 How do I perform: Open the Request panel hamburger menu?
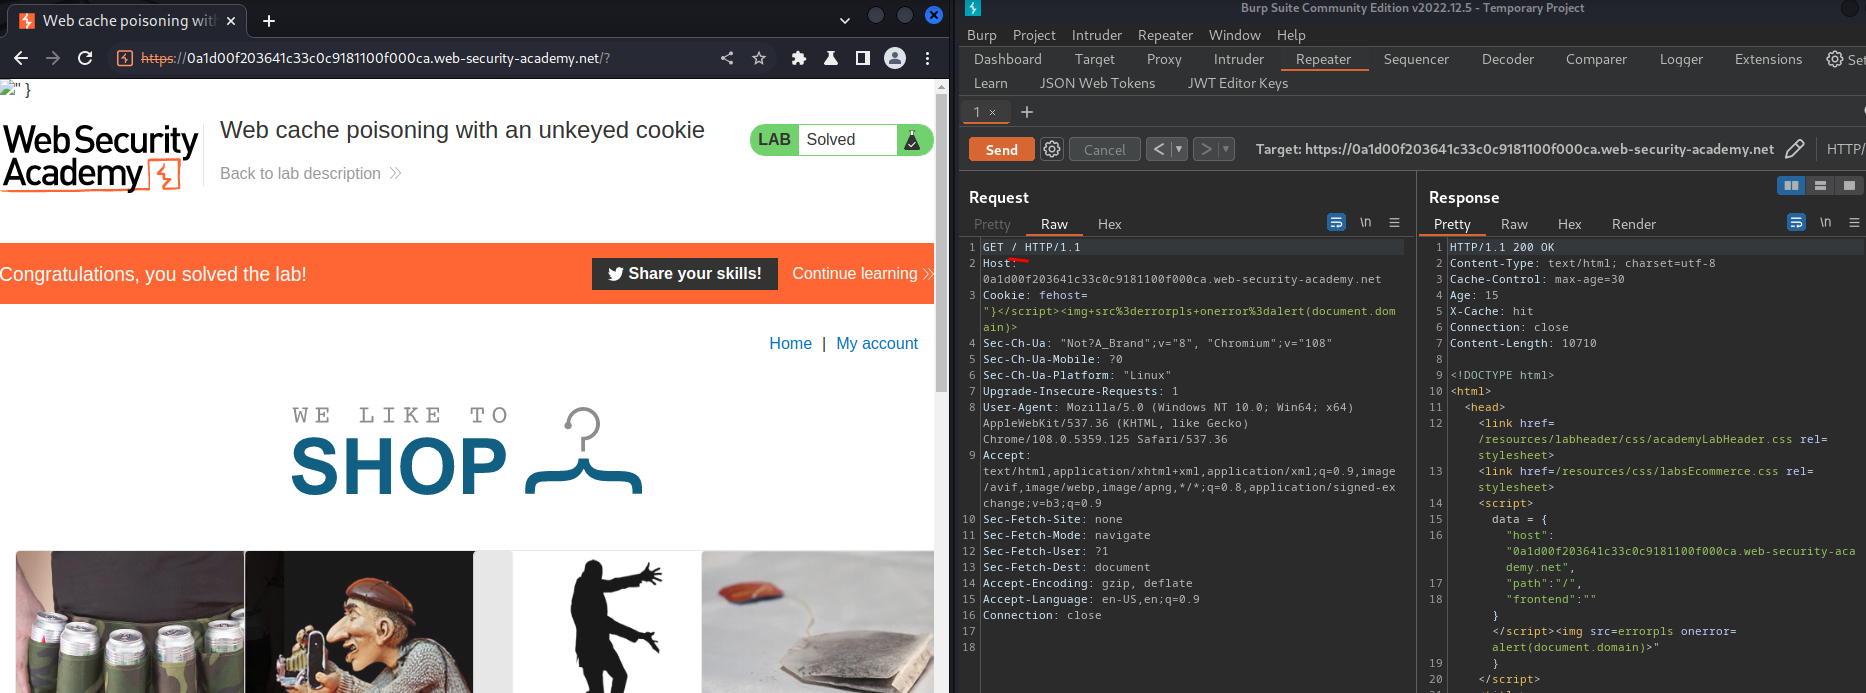point(1394,222)
